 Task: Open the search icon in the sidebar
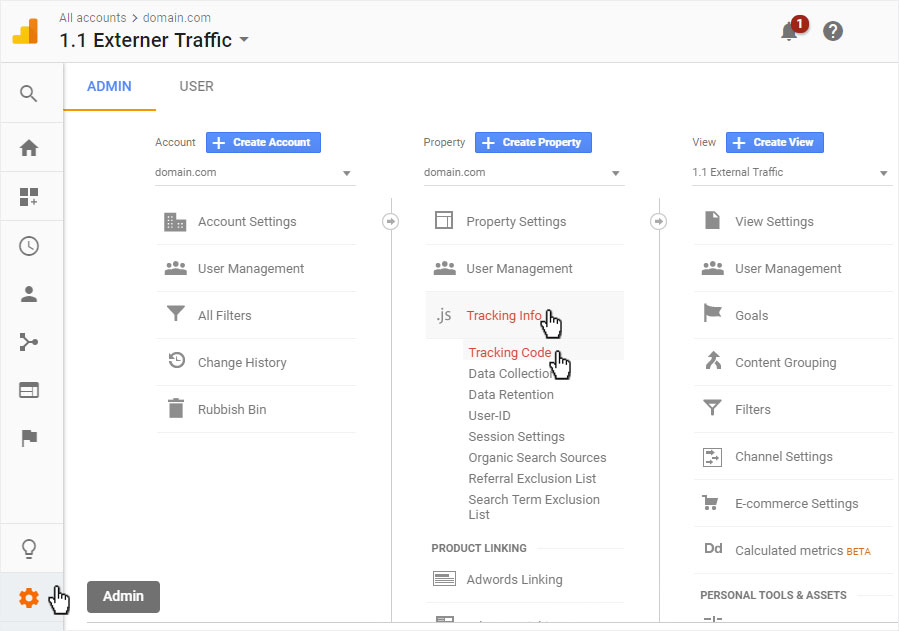tap(29, 93)
